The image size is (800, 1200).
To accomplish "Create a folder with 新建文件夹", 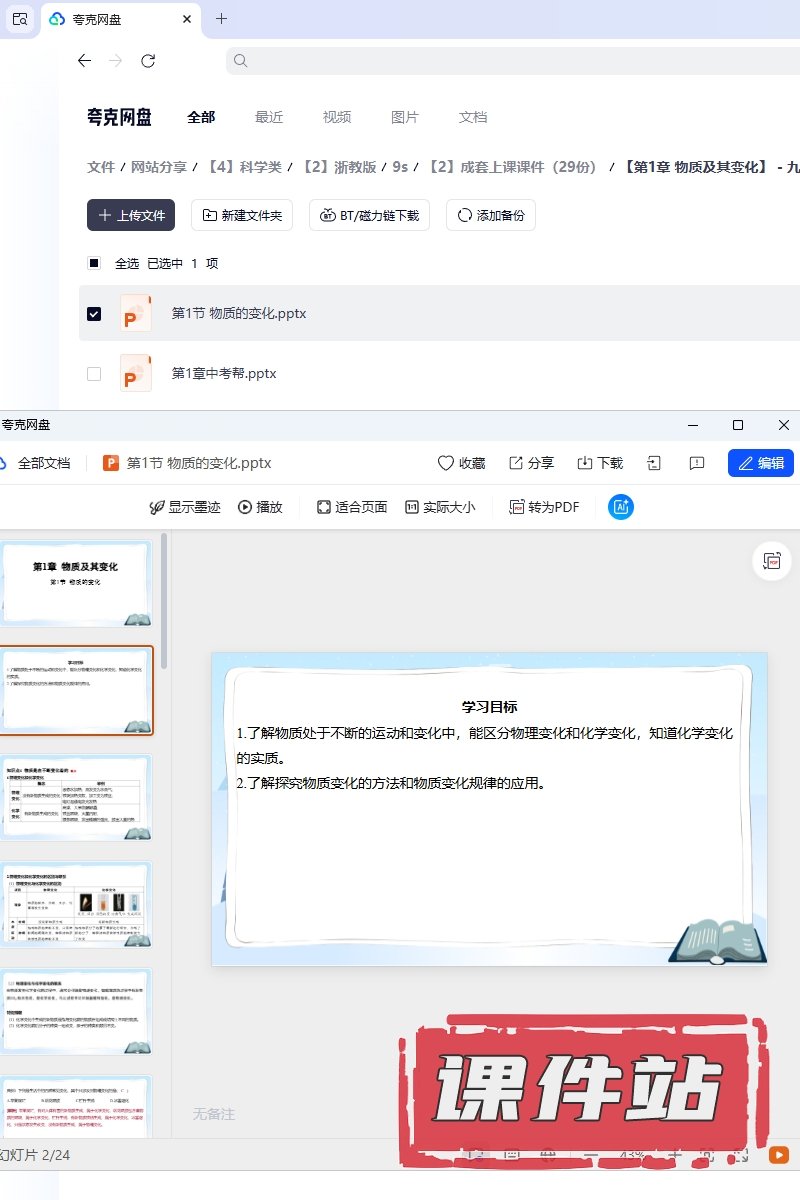I will point(242,215).
